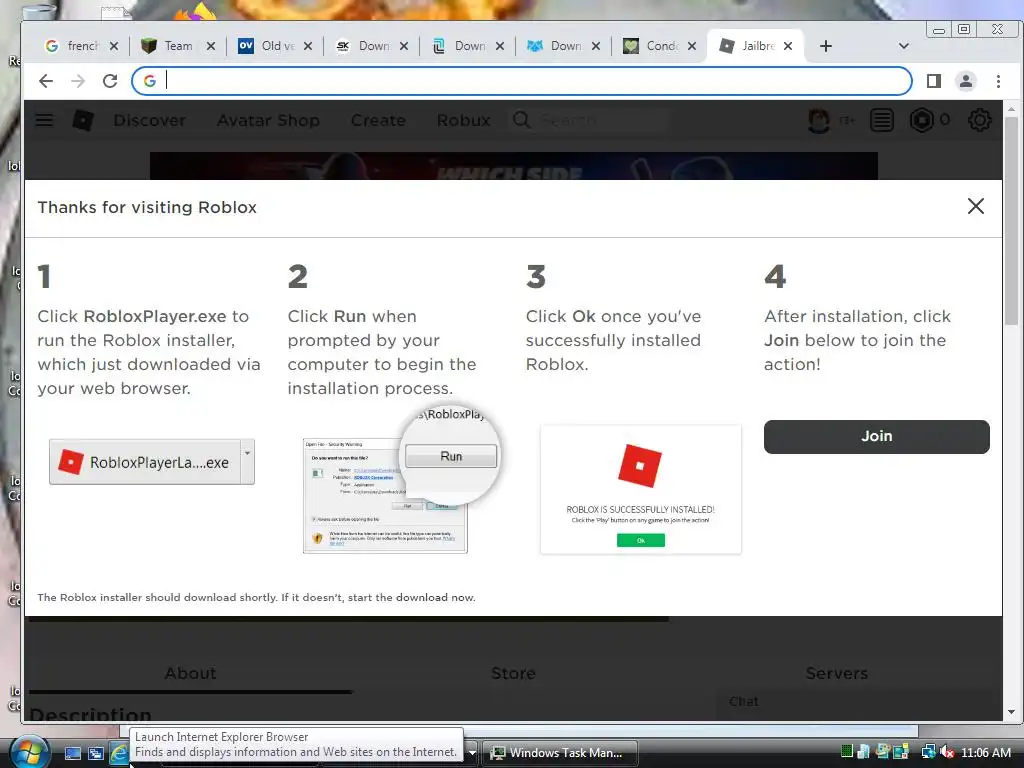Click the Show Desktop quick launch icon
The width and height of the screenshot is (1024, 768).
click(x=72, y=753)
